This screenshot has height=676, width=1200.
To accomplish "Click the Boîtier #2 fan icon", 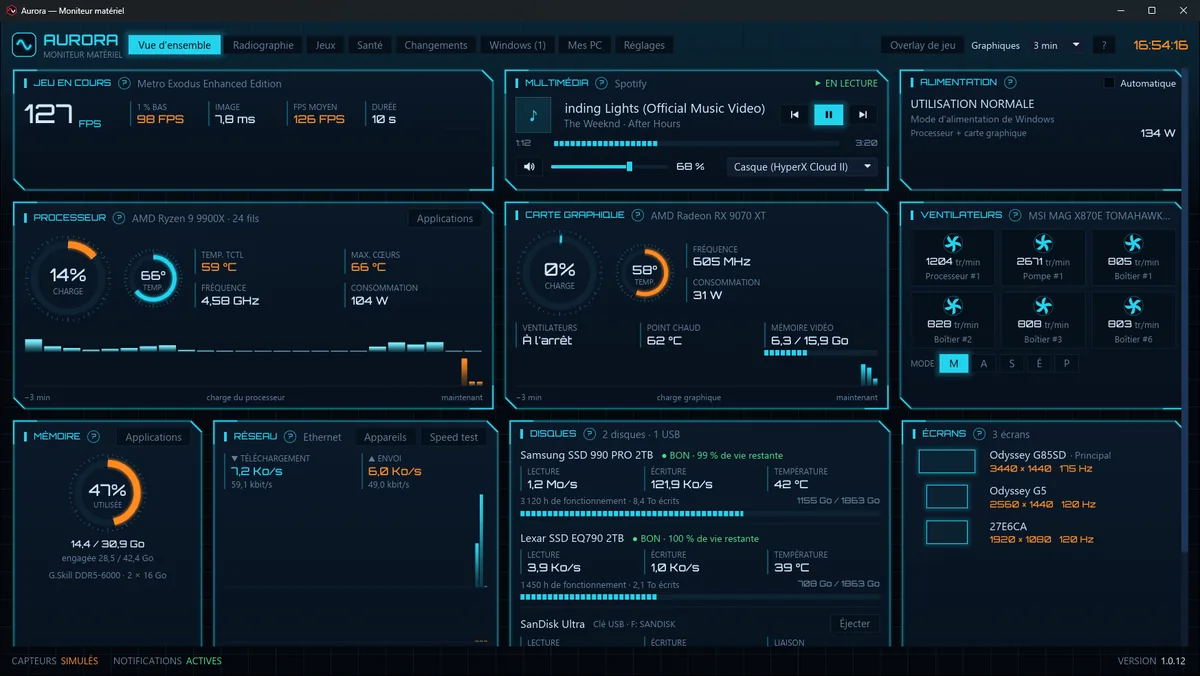I will [953, 306].
